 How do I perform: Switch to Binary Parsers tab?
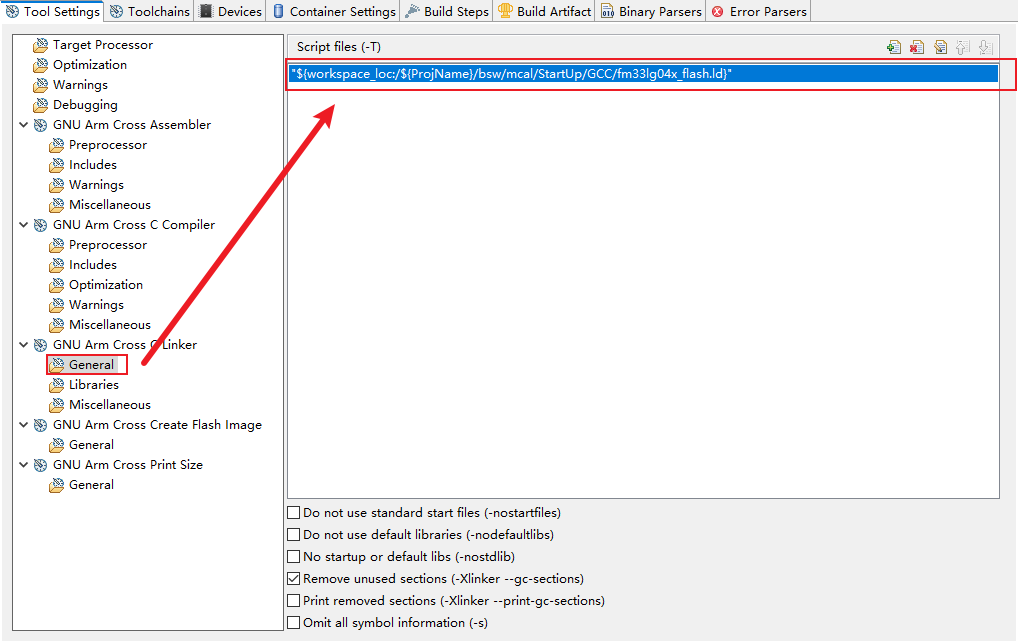(x=651, y=12)
